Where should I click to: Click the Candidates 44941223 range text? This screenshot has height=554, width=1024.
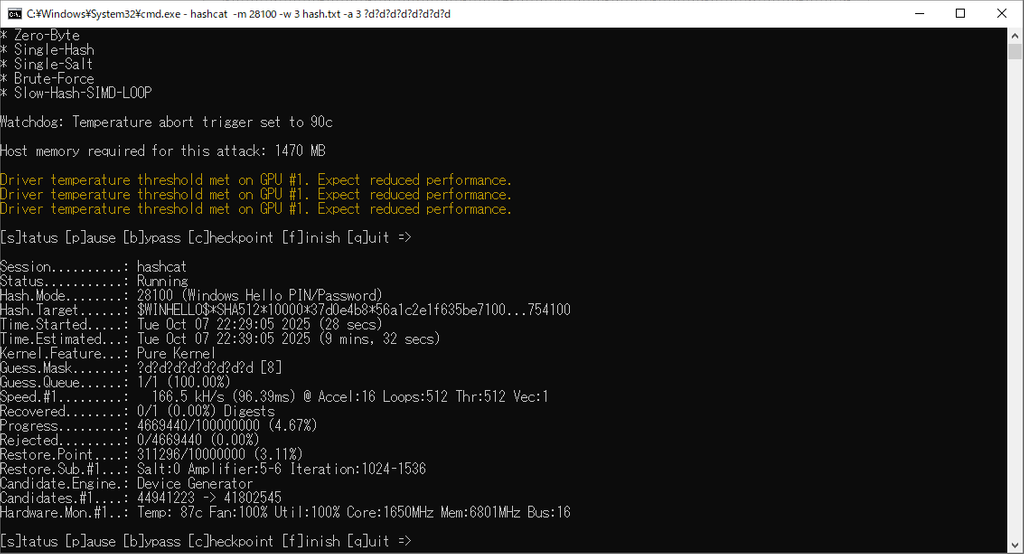tap(208, 498)
